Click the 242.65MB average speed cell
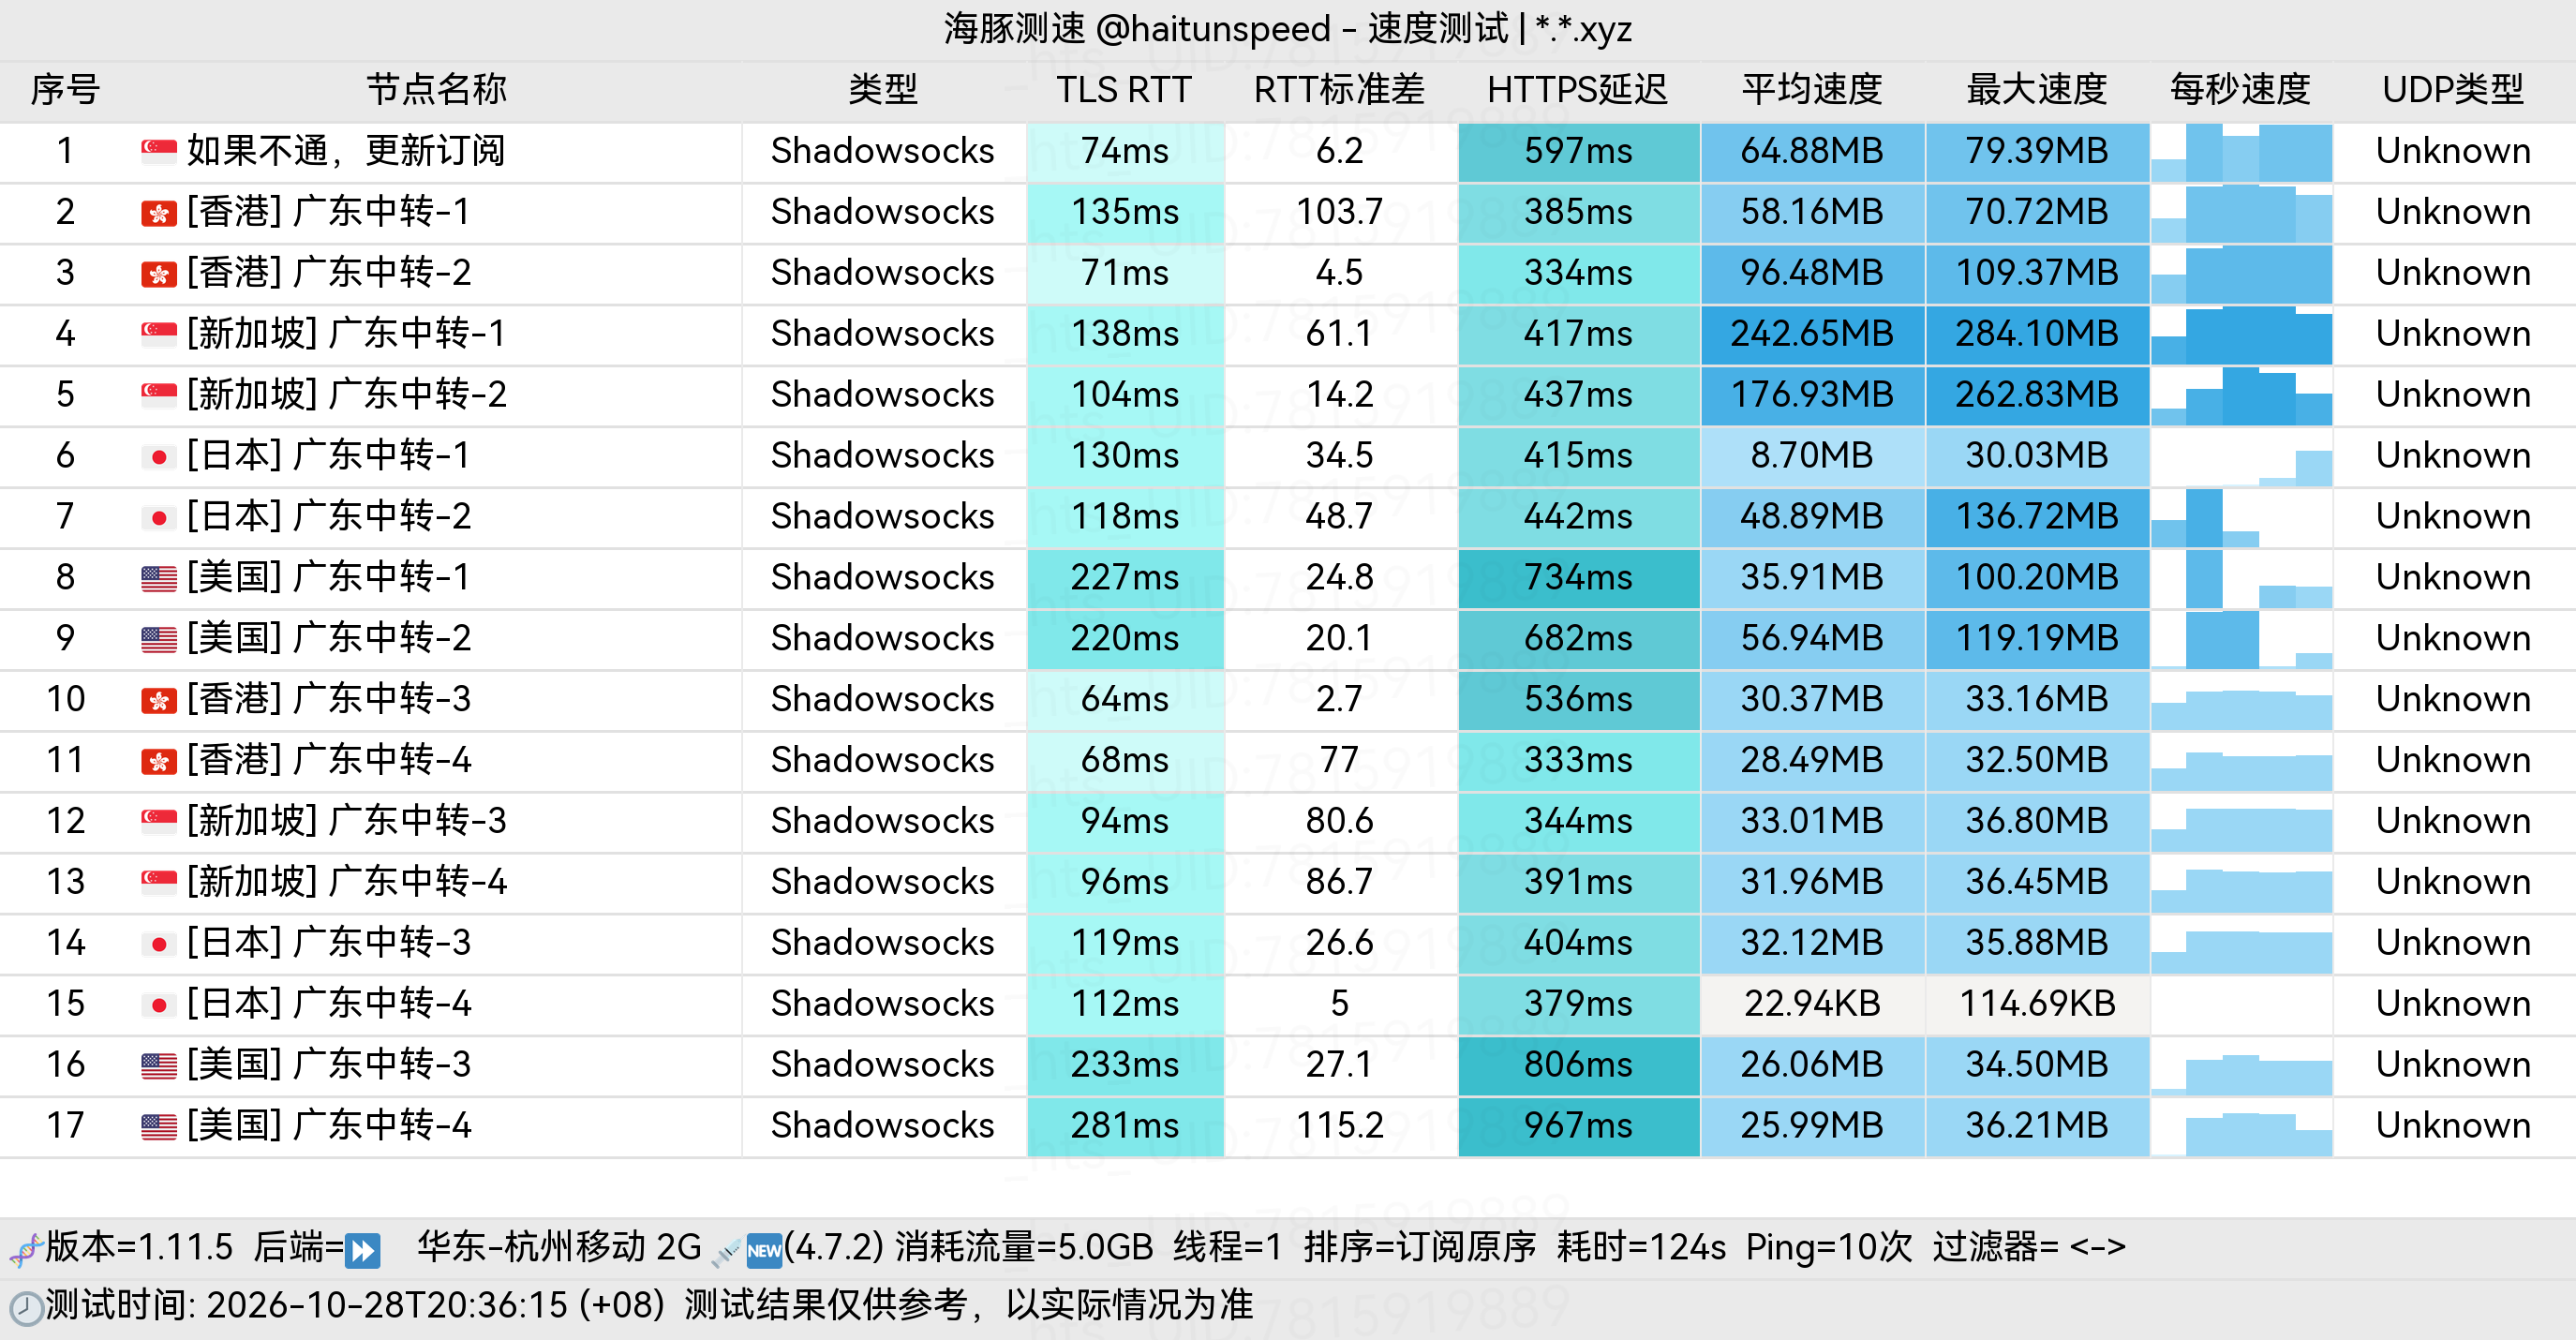The width and height of the screenshot is (2576, 1340). pos(1812,334)
